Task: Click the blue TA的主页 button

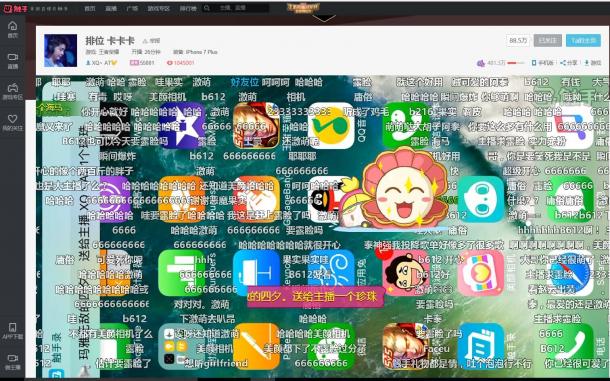Action: pyautogui.click(x=583, y=40)
